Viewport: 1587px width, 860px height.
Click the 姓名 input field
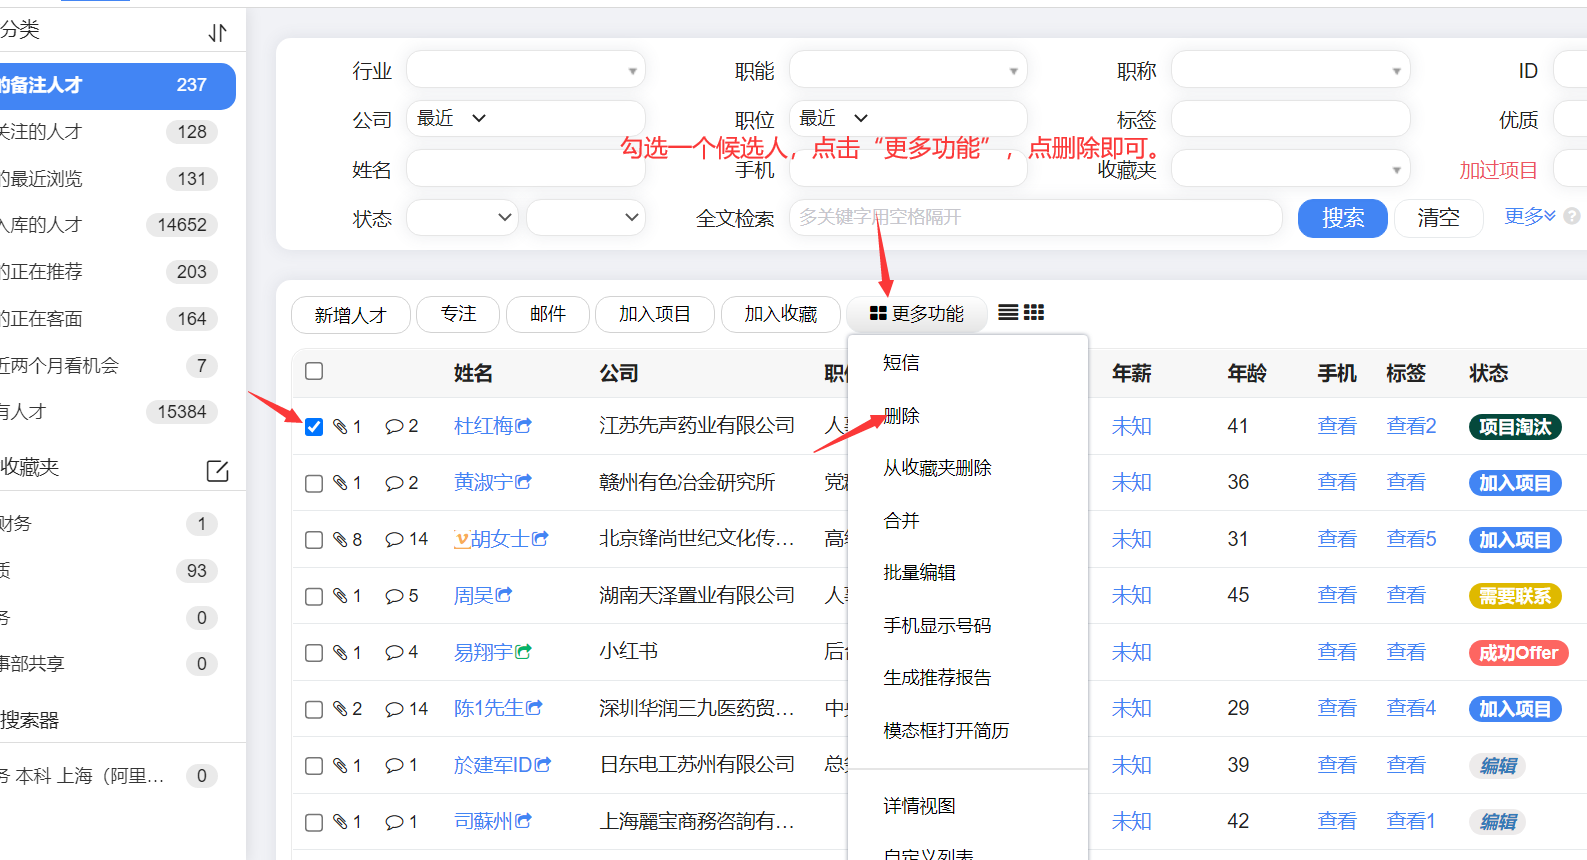[525, 168]
